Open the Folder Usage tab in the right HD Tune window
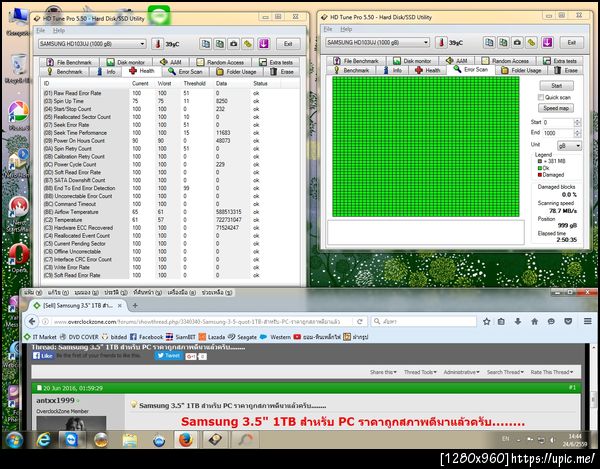This screenshot has height=469, width=600. (521, 70)
